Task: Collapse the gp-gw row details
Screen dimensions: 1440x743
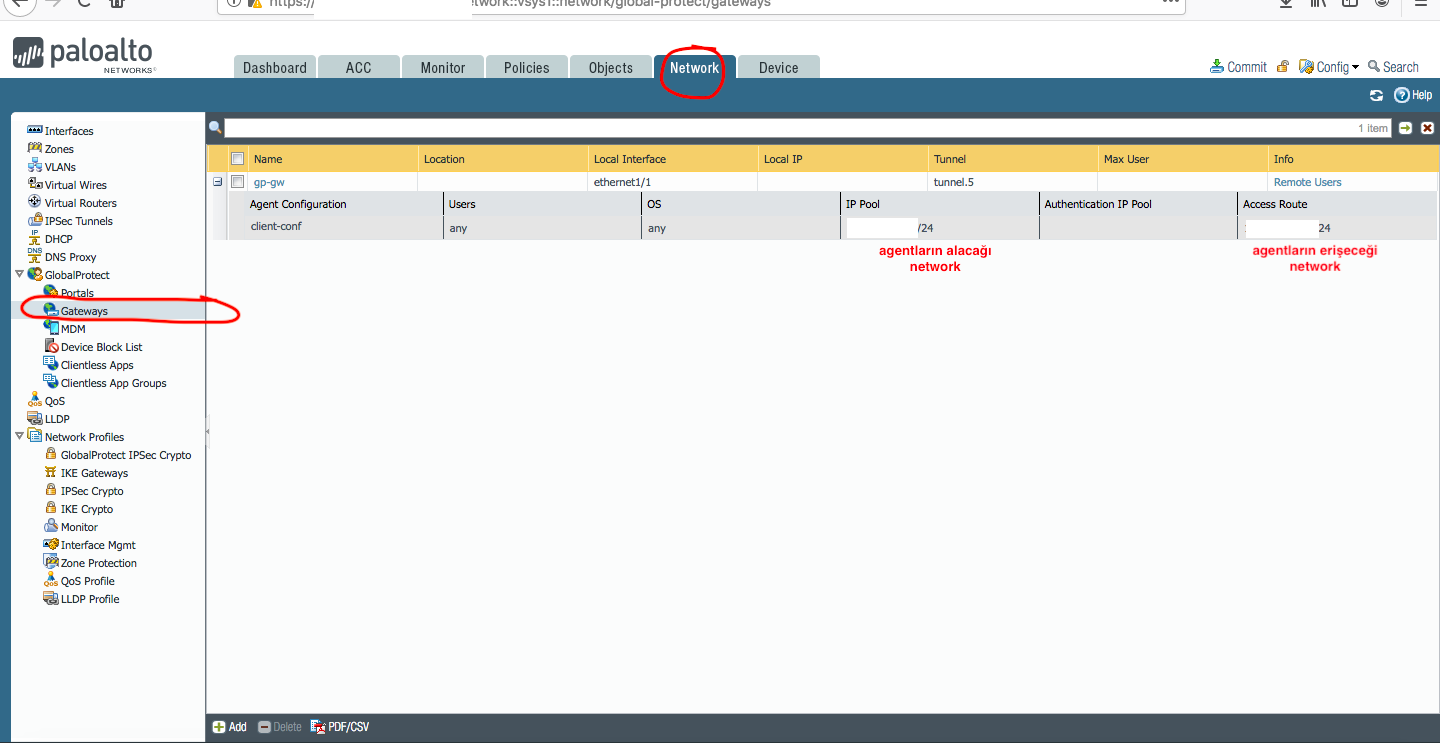Action: point(217,182)
